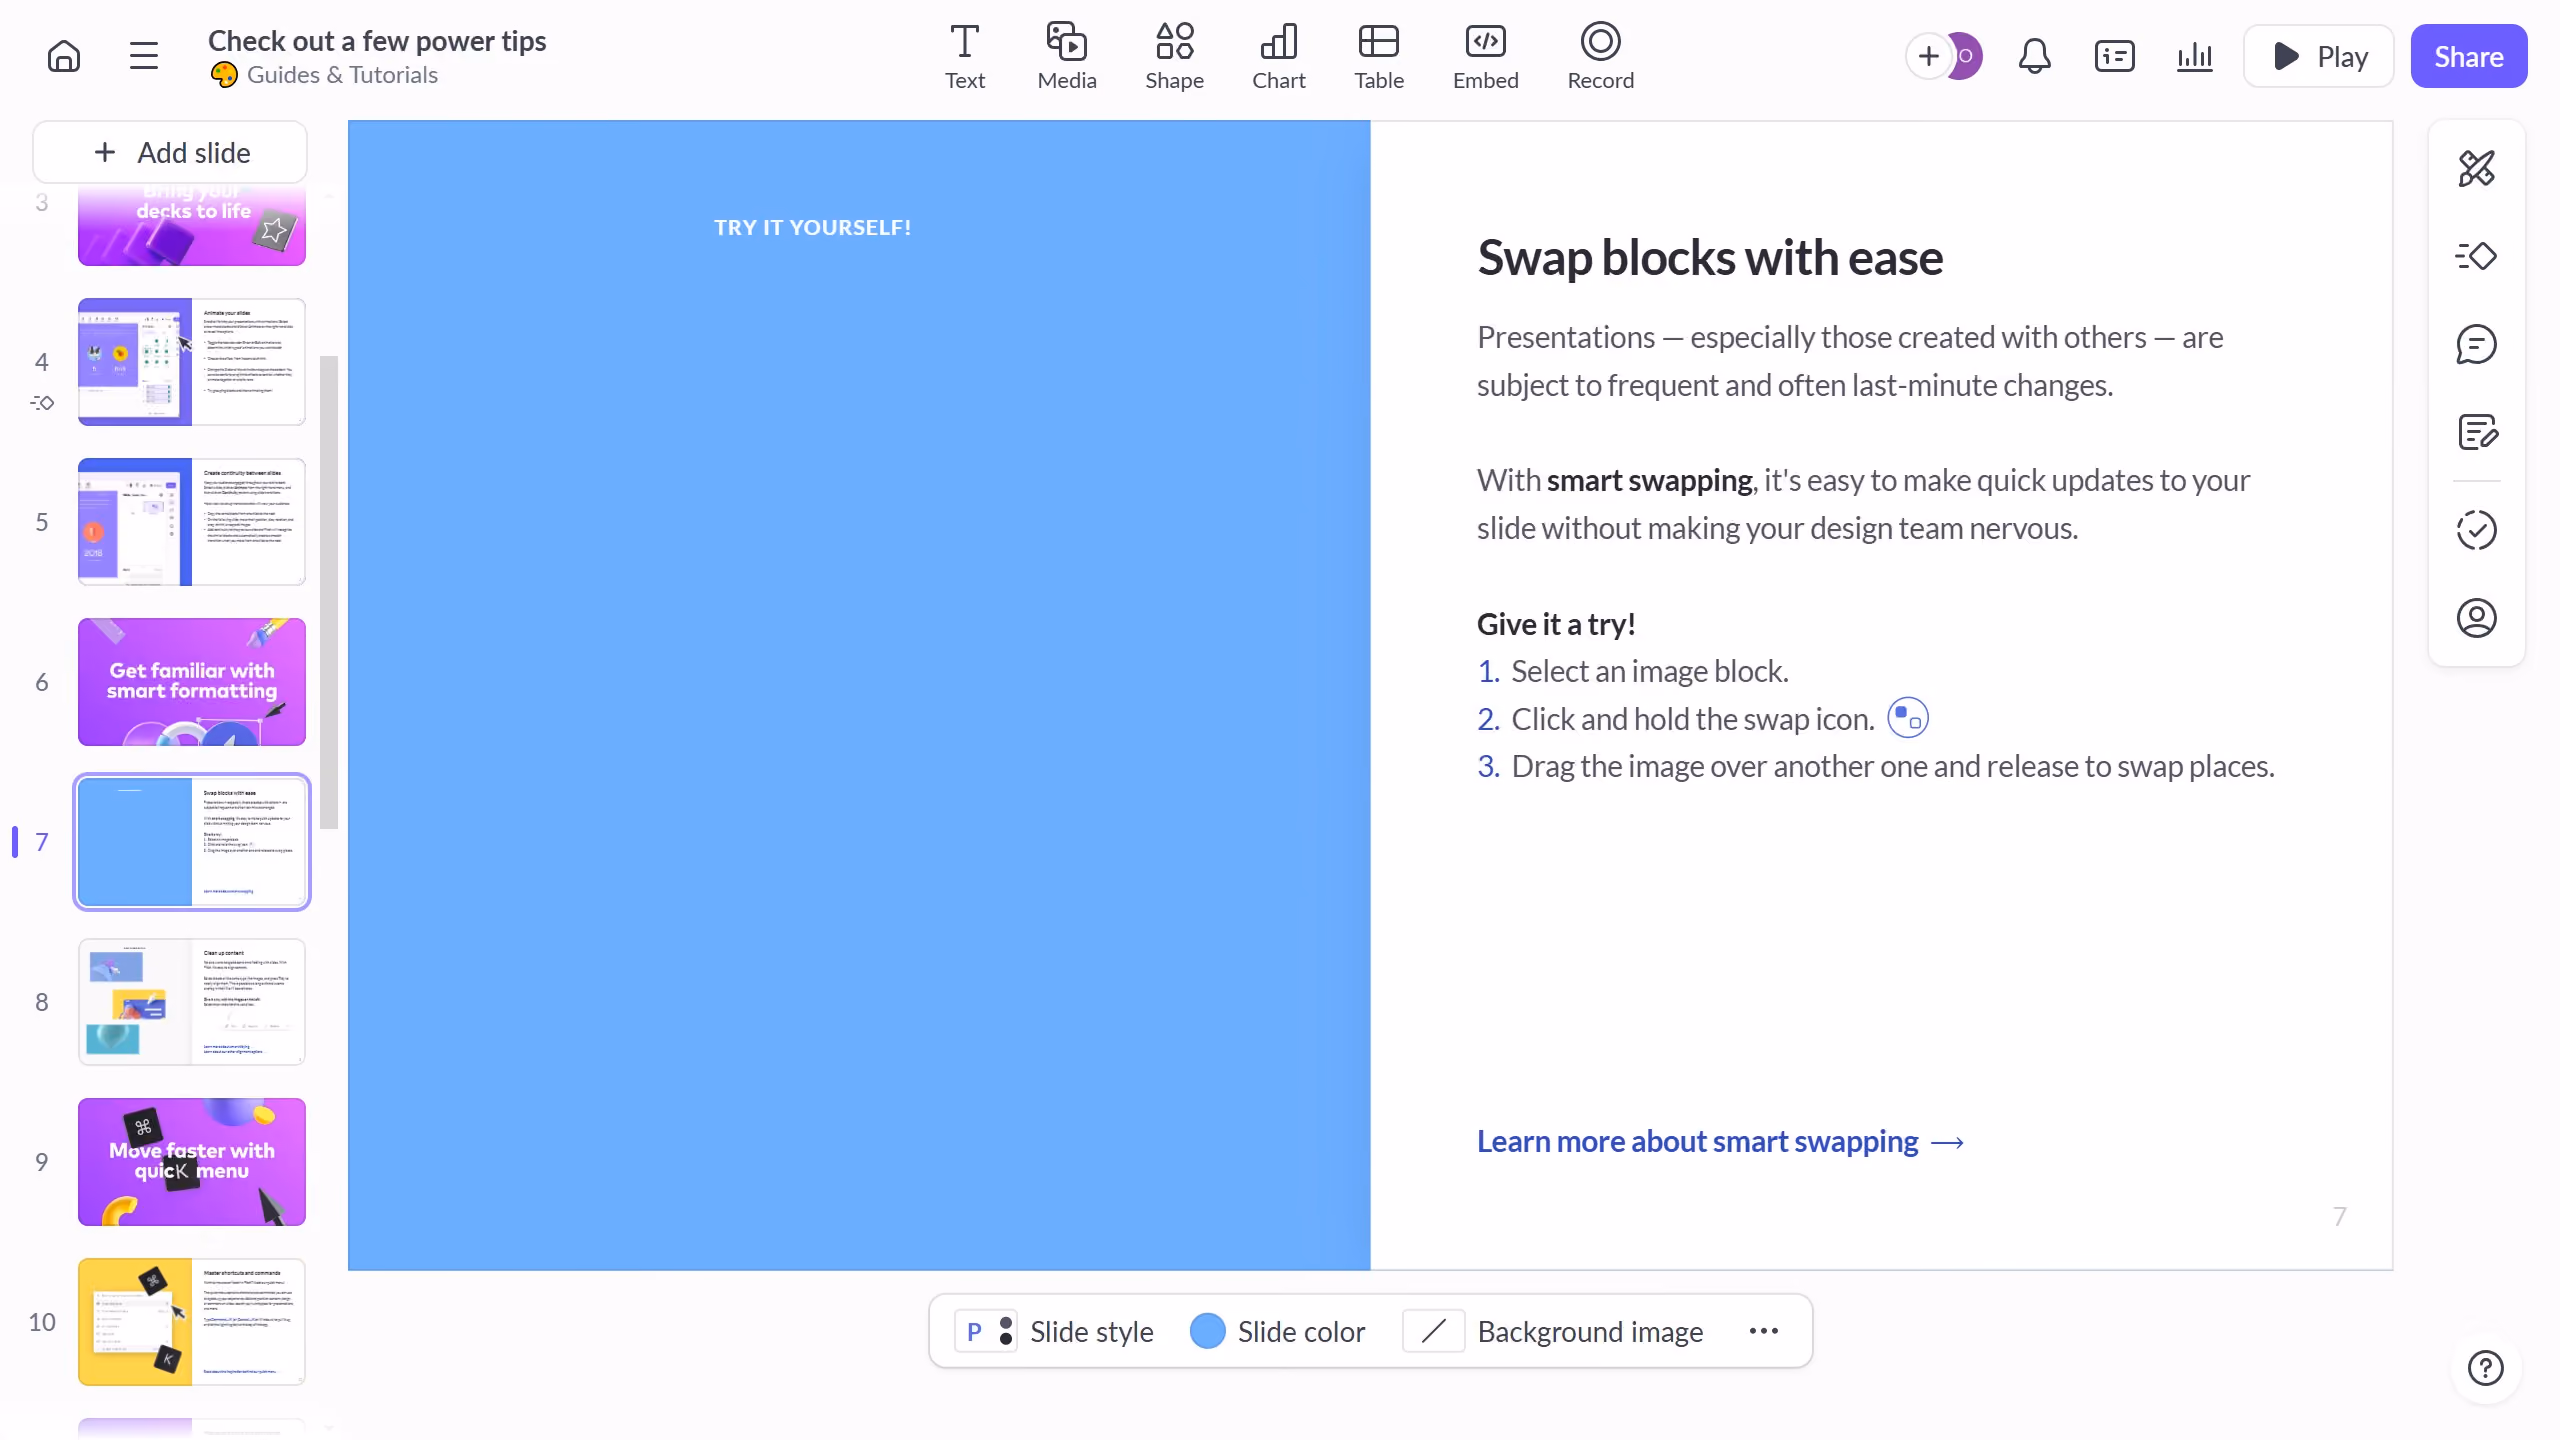Image resolution: width=2560 pixels, height=1440 pixels.
Task: Click the presentation title text
Action: tap(377, 40)
